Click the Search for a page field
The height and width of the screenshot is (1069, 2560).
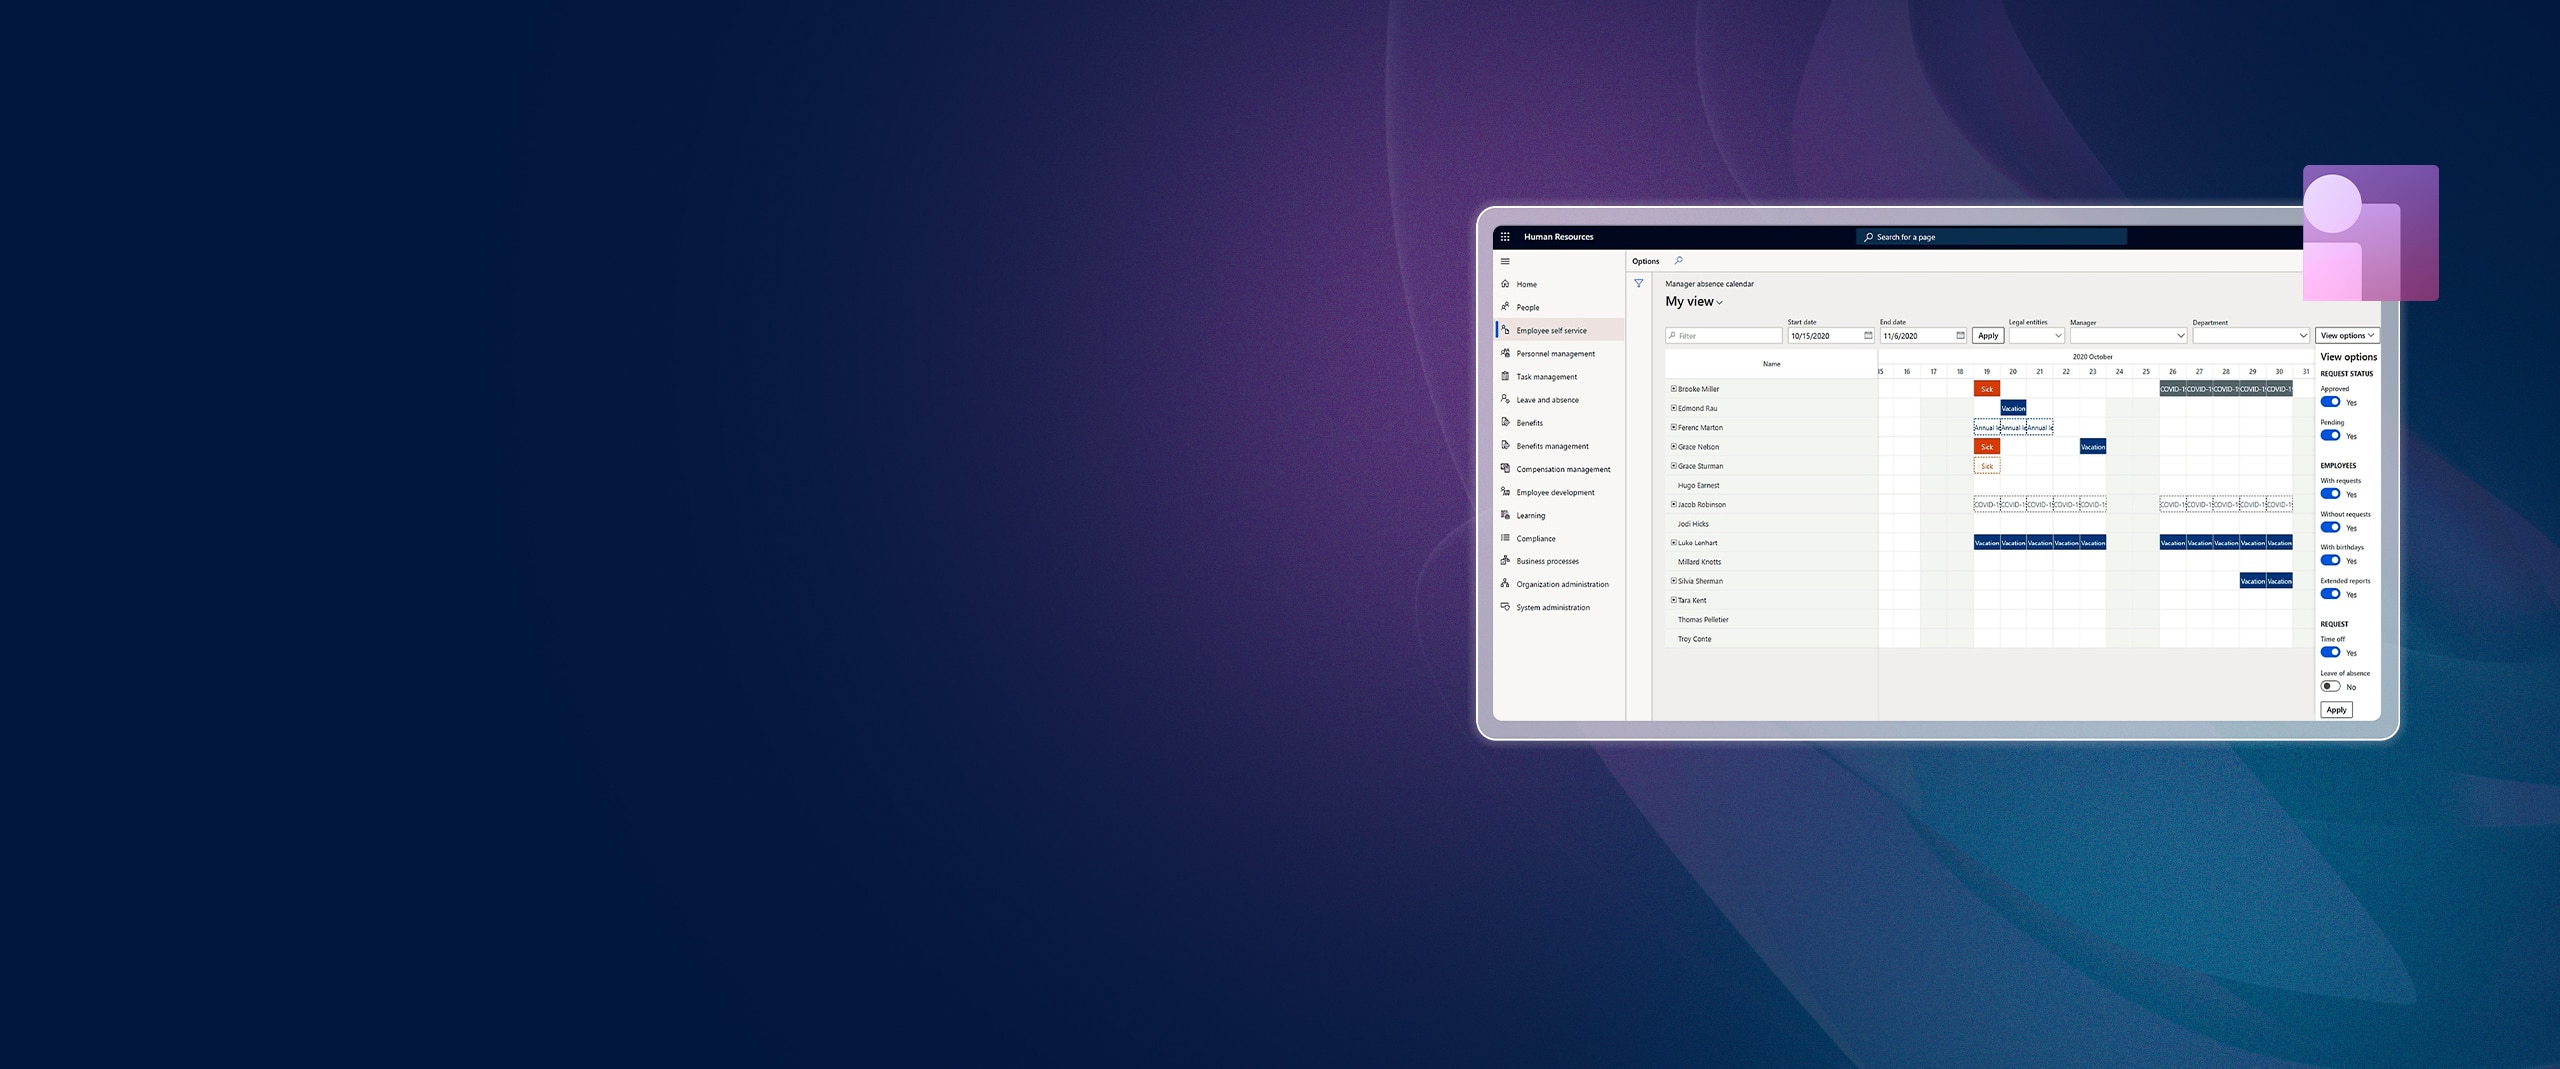(x=1990, y=237)
